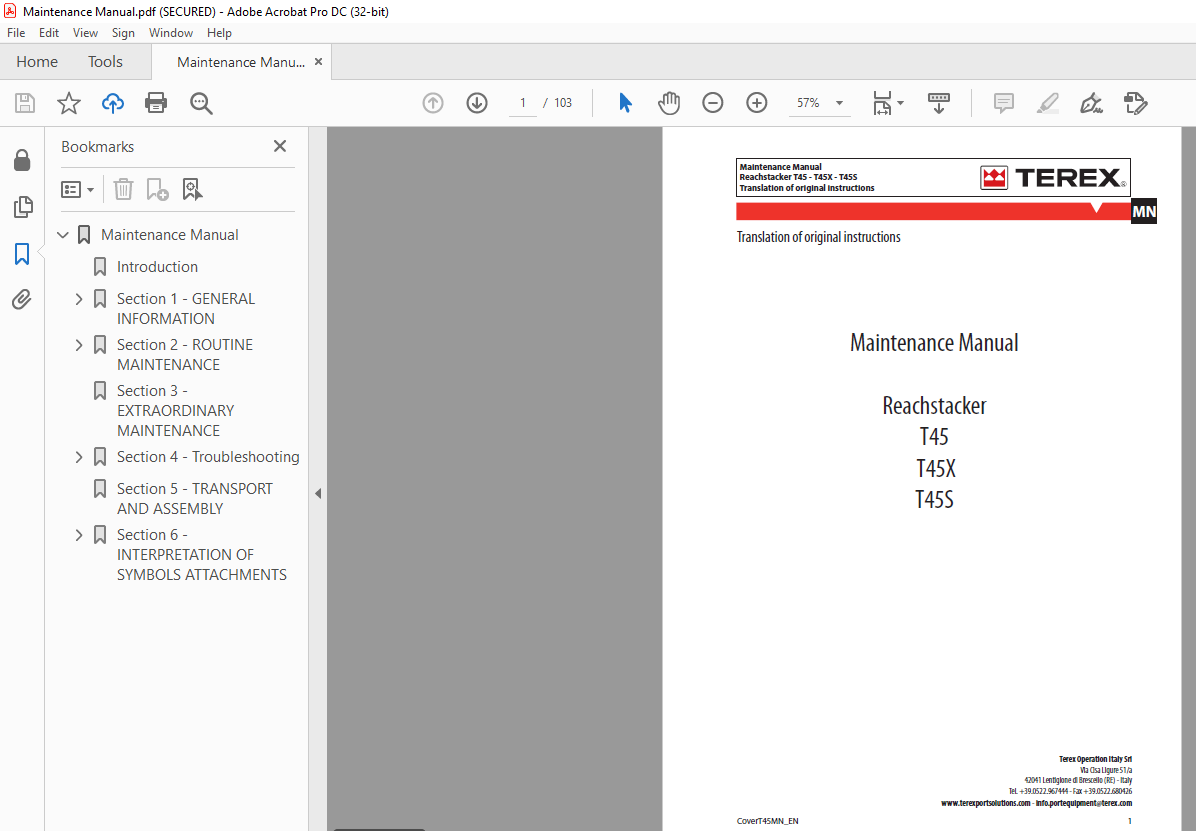This screenshot has height=831, width=1196.
Task: Toggle Read mode scrolling icon
Action: point(938,103)
